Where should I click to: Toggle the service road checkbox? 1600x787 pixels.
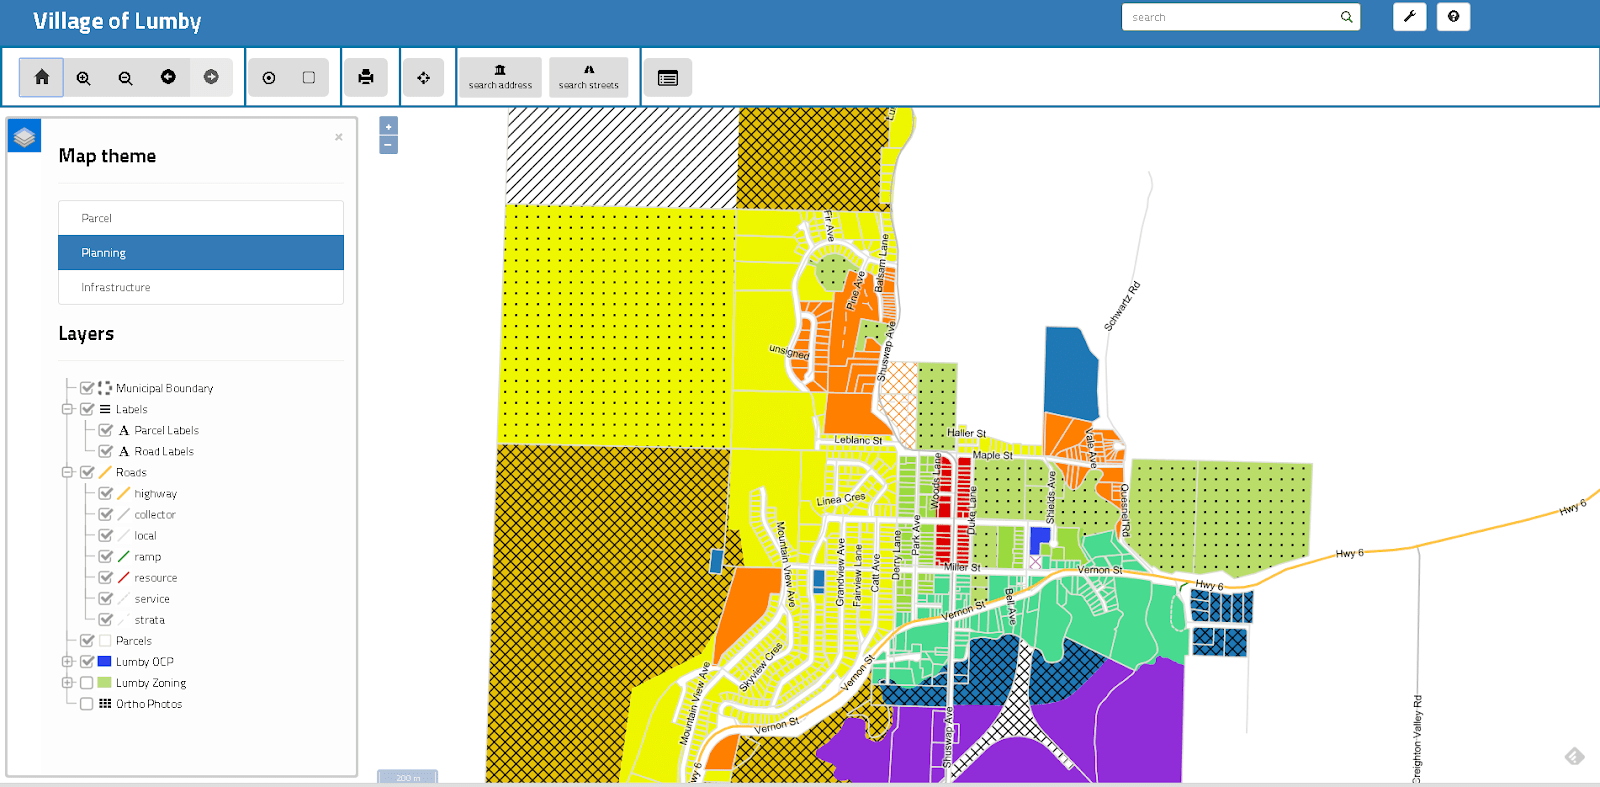click(x=106, y=599)
